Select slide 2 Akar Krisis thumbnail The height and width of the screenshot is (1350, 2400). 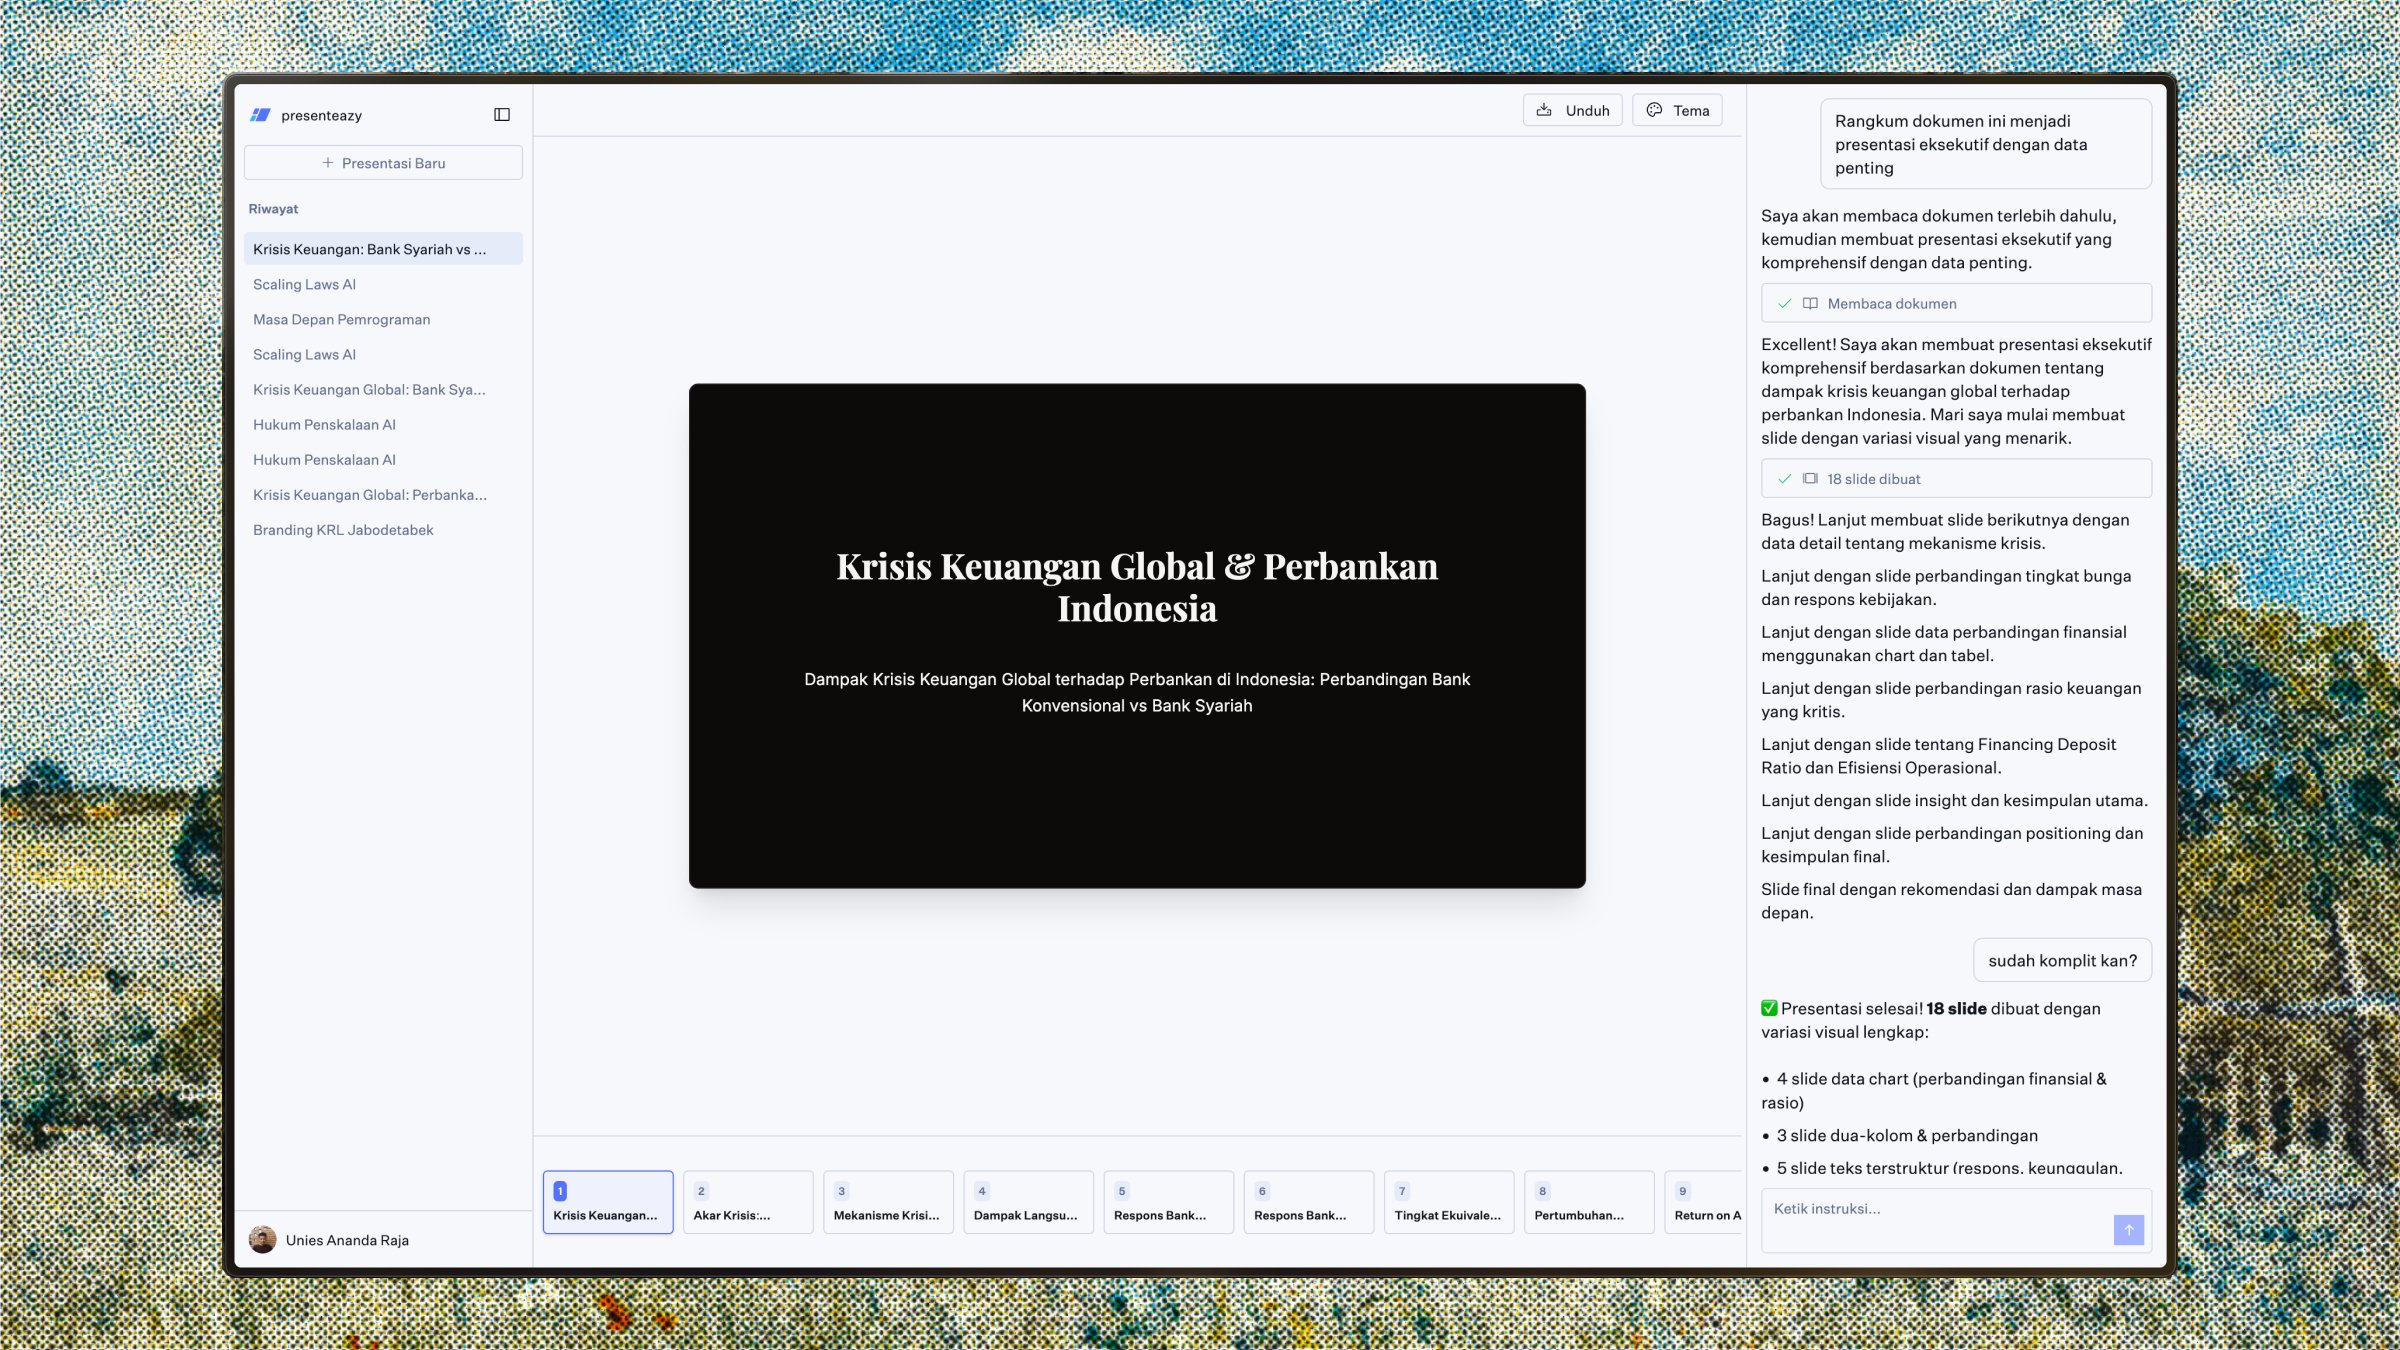(747, 1202)
